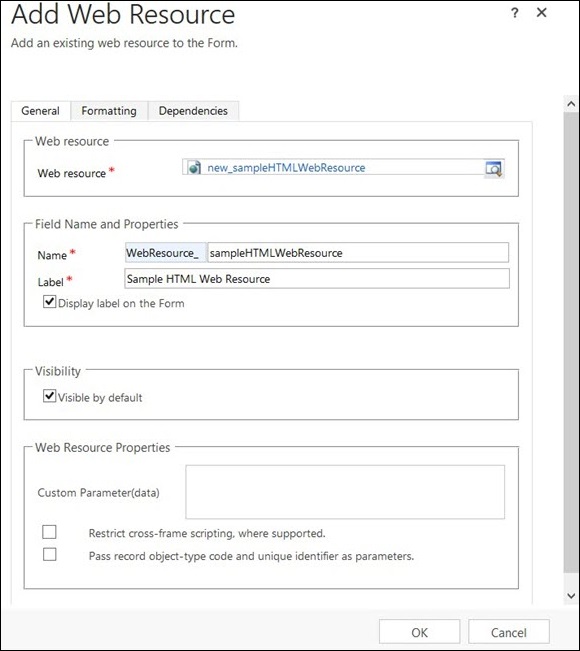580x651 pixels.
Task: Switch to the Formatting tab
Action: 109,111
